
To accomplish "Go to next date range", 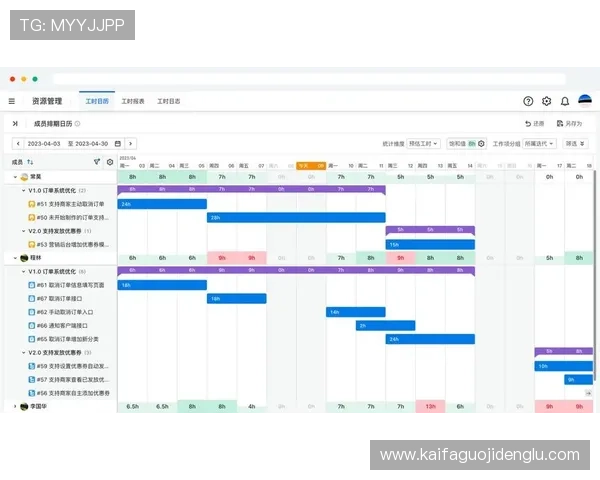I will tap(130, 144).
